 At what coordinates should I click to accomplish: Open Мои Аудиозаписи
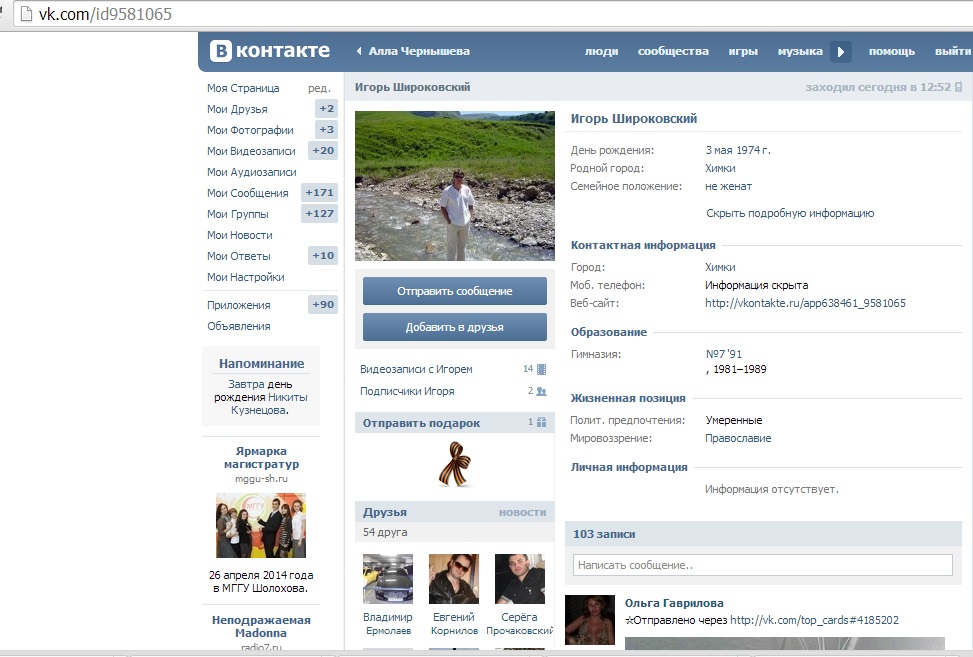tap(251, 172)
